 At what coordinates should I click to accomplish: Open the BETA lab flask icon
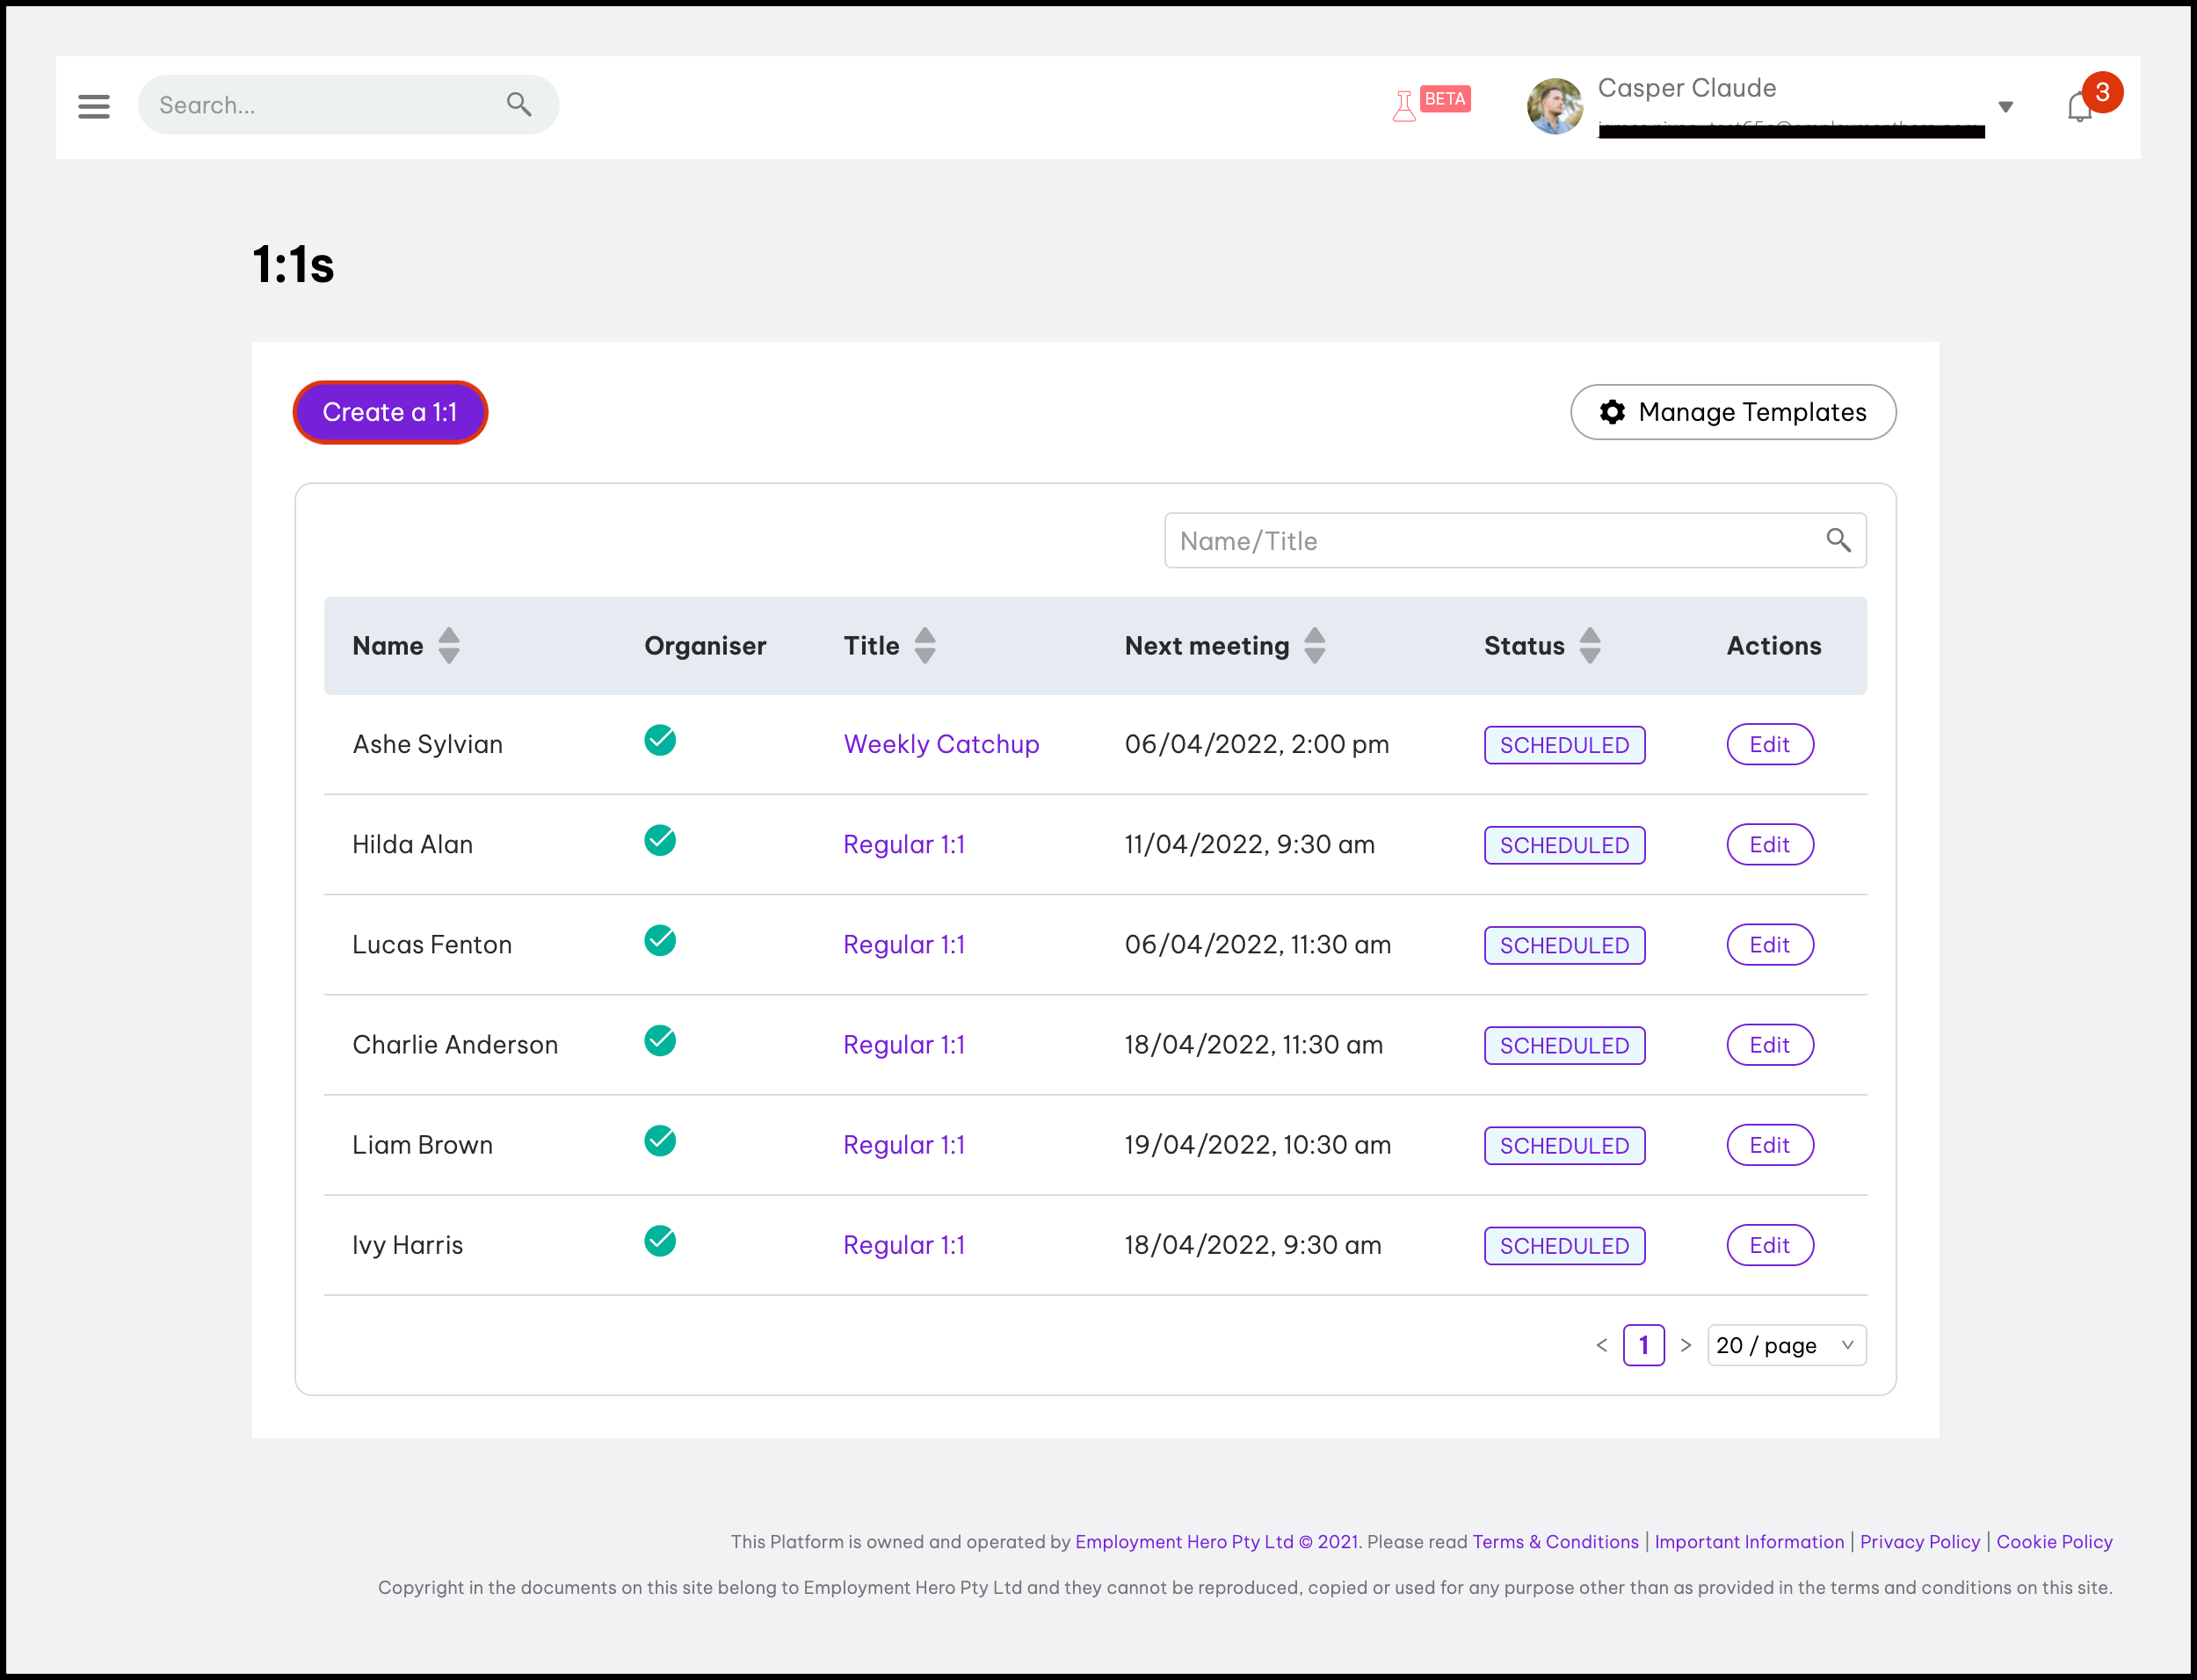tap(1404, 105)
